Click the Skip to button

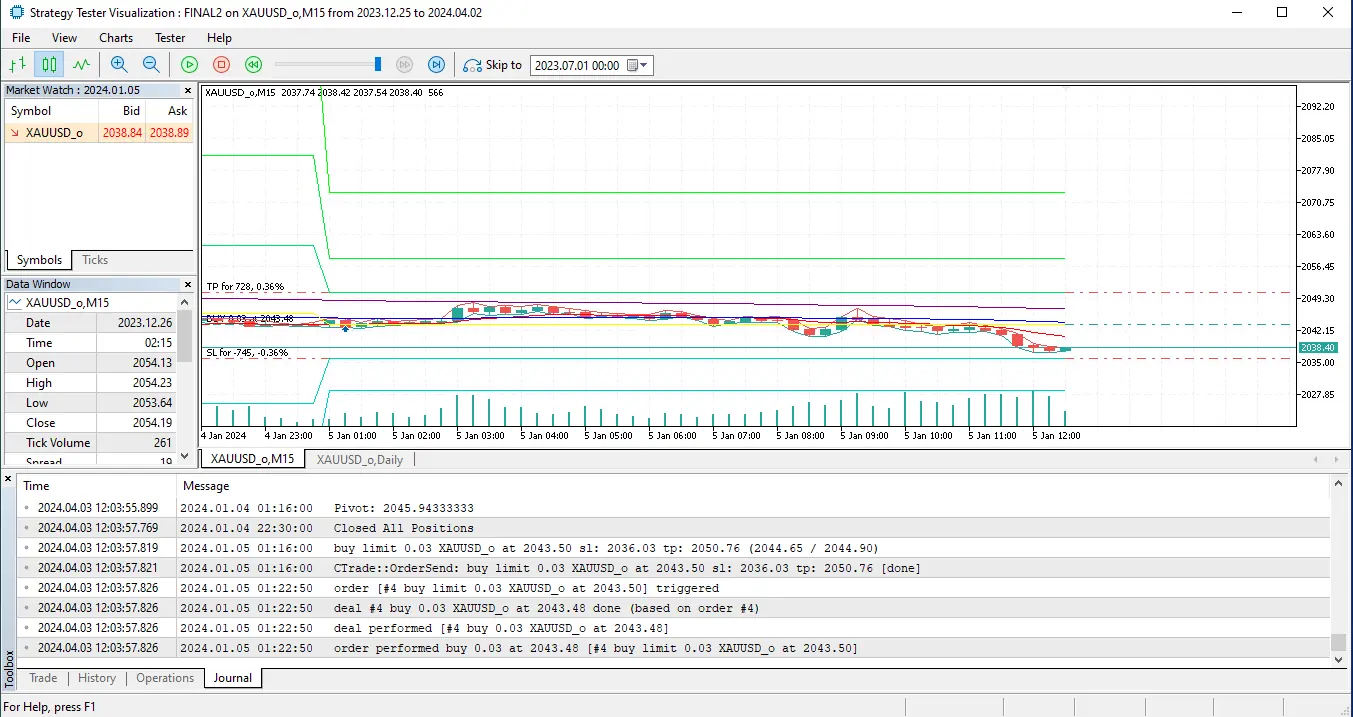[x=493, y=65]
